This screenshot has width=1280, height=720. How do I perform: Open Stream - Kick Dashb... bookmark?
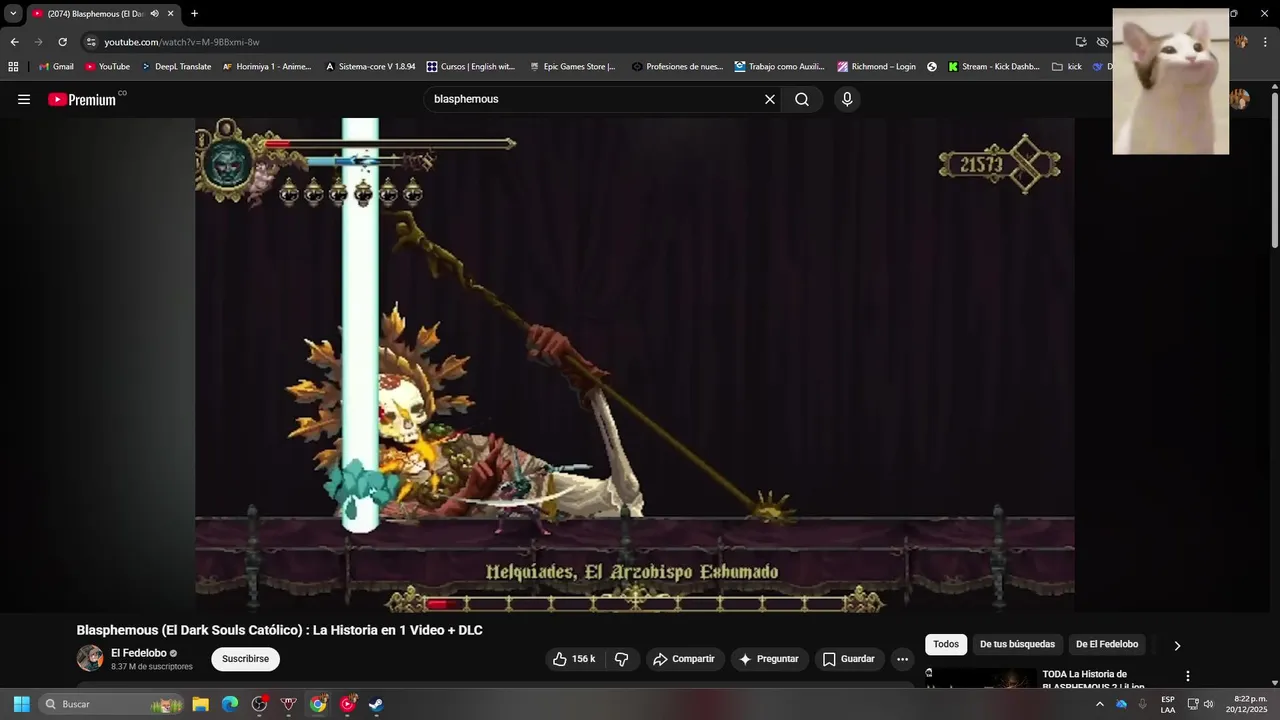click(994, 67)
